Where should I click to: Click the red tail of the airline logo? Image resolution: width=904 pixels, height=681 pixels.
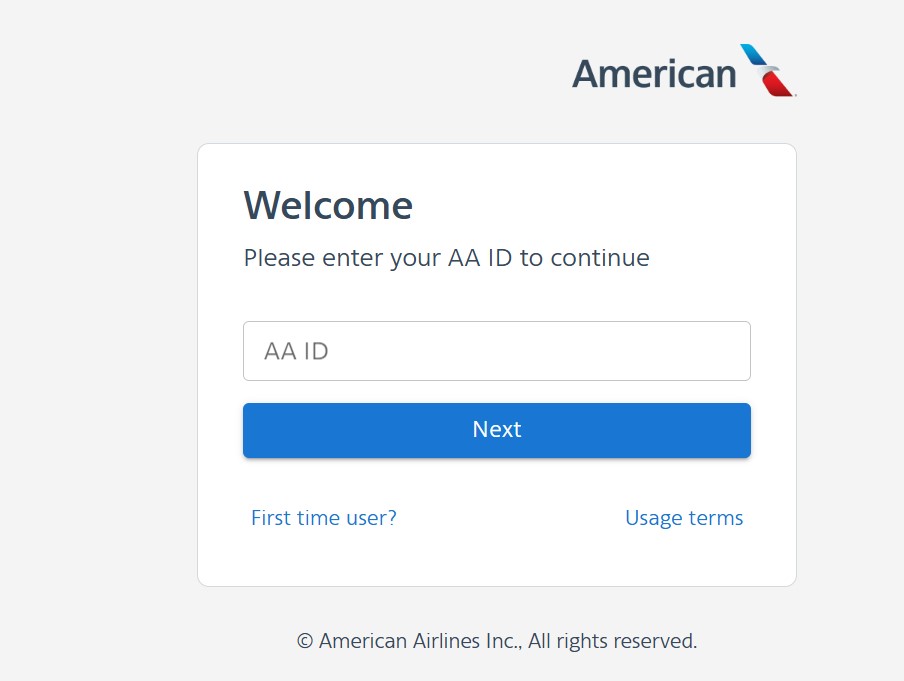click(x=777, y=82)
